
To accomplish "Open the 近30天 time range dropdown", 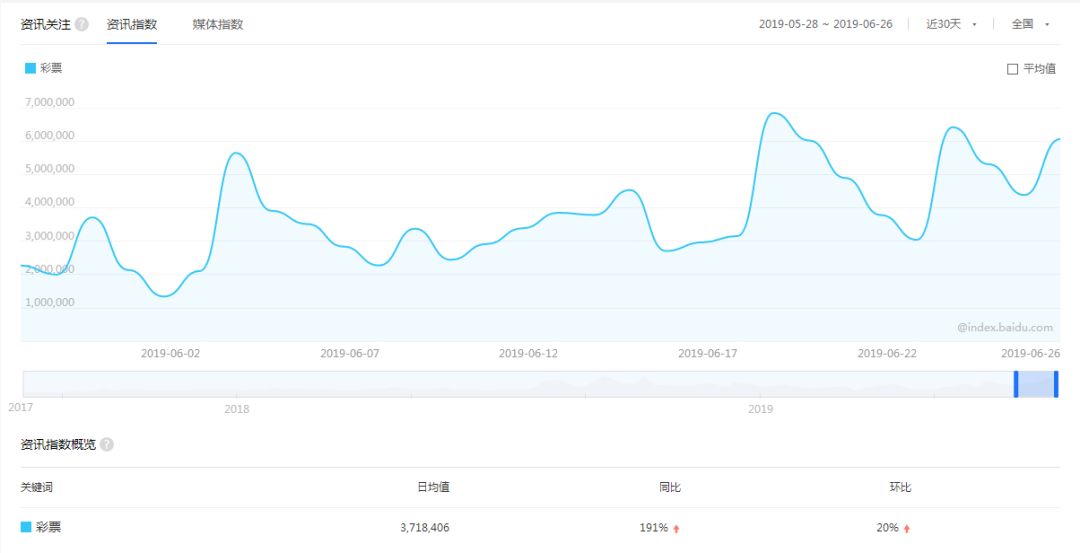I will 951,24.
